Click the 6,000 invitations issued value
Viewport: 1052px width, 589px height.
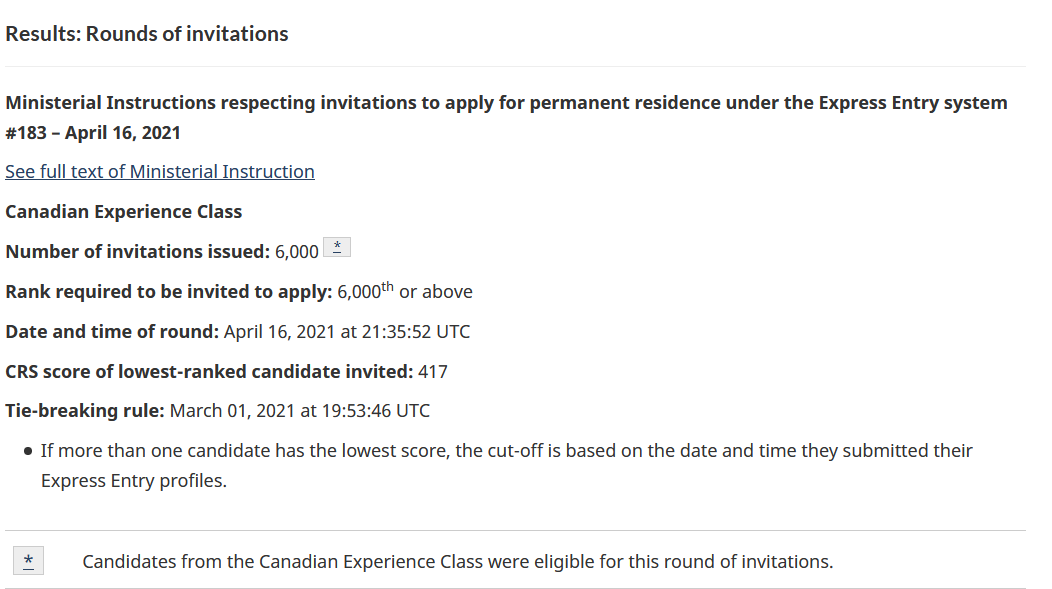[297, 252]
